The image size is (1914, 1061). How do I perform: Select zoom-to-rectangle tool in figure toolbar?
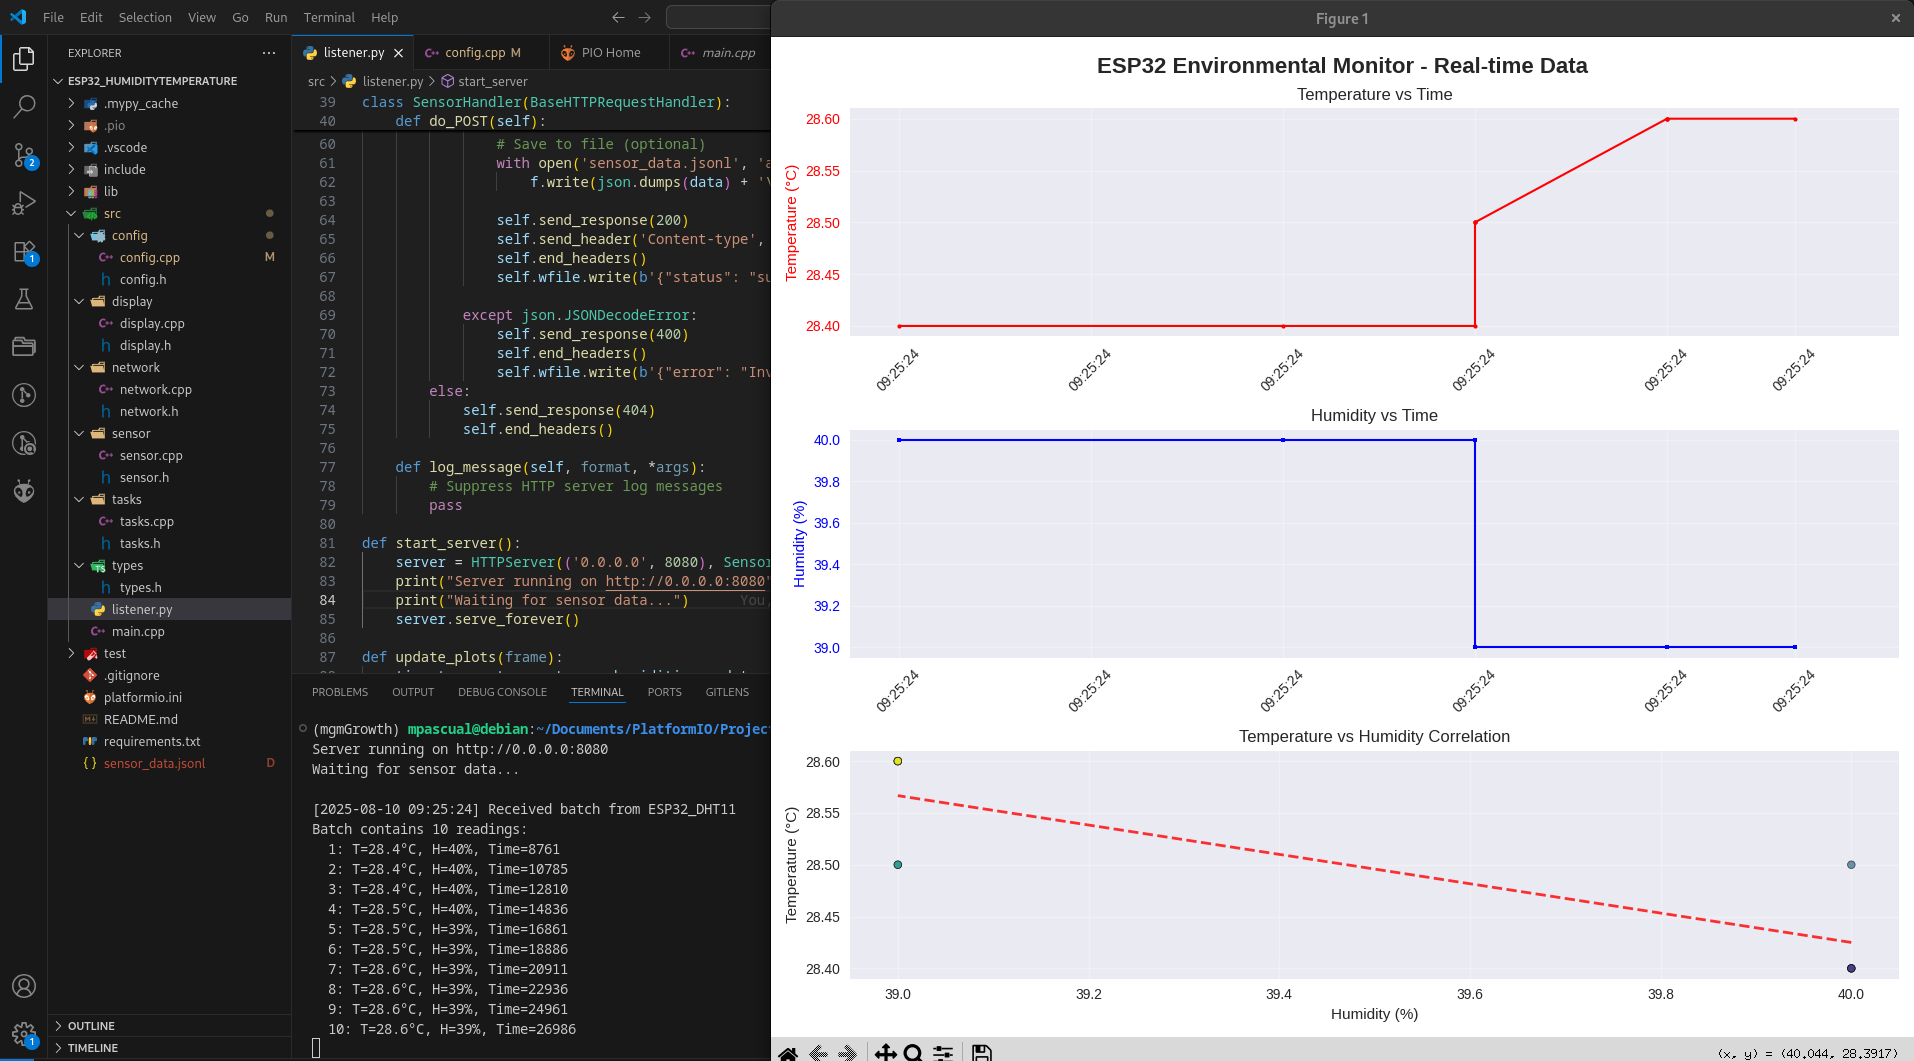pos(913,1052)
